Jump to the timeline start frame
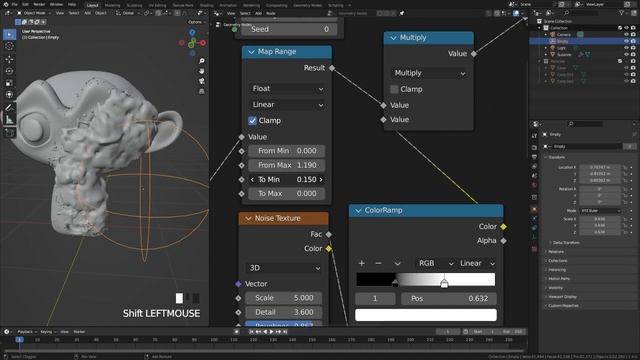This screenshot has height=360, width=640. [x=251, y=332]
